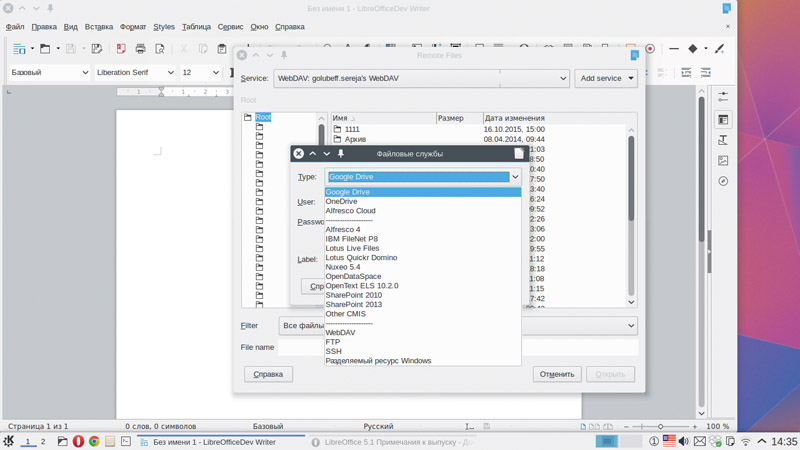This screenshot has width=800, height=450.
Task: Click the Open file folder icon in Writer toolbar
Action: 45,49
